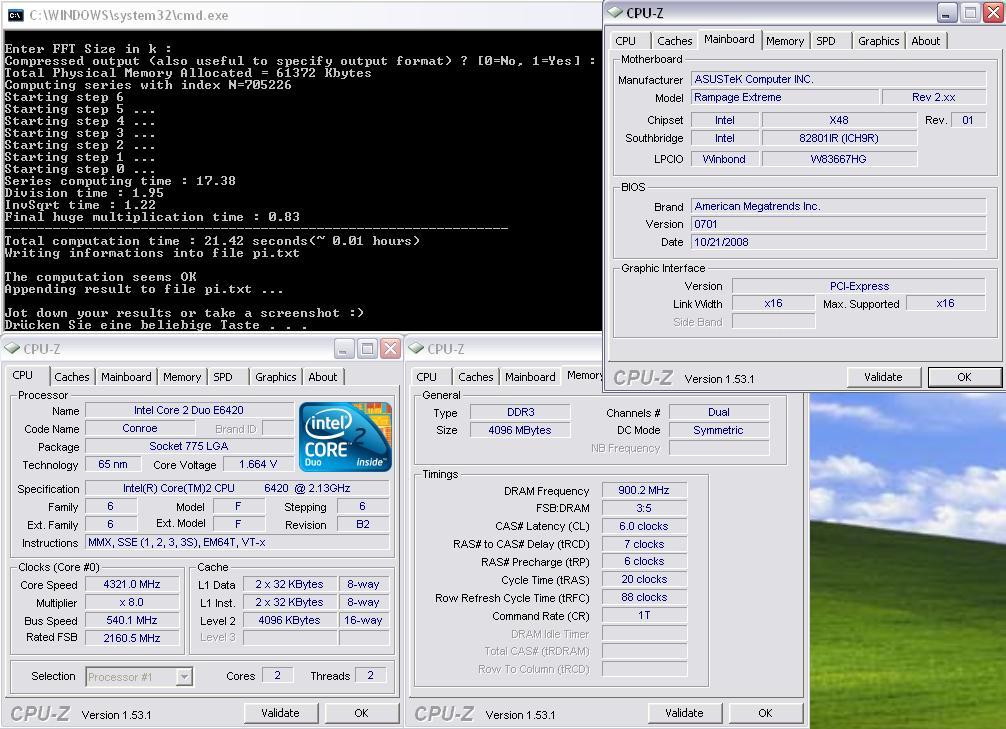This screenshot has height=729, width=1006.
Task: Click the processor name 'Intel Core 2 Duo E6420'
Action: pyautogui.click(x=189, y=410)
